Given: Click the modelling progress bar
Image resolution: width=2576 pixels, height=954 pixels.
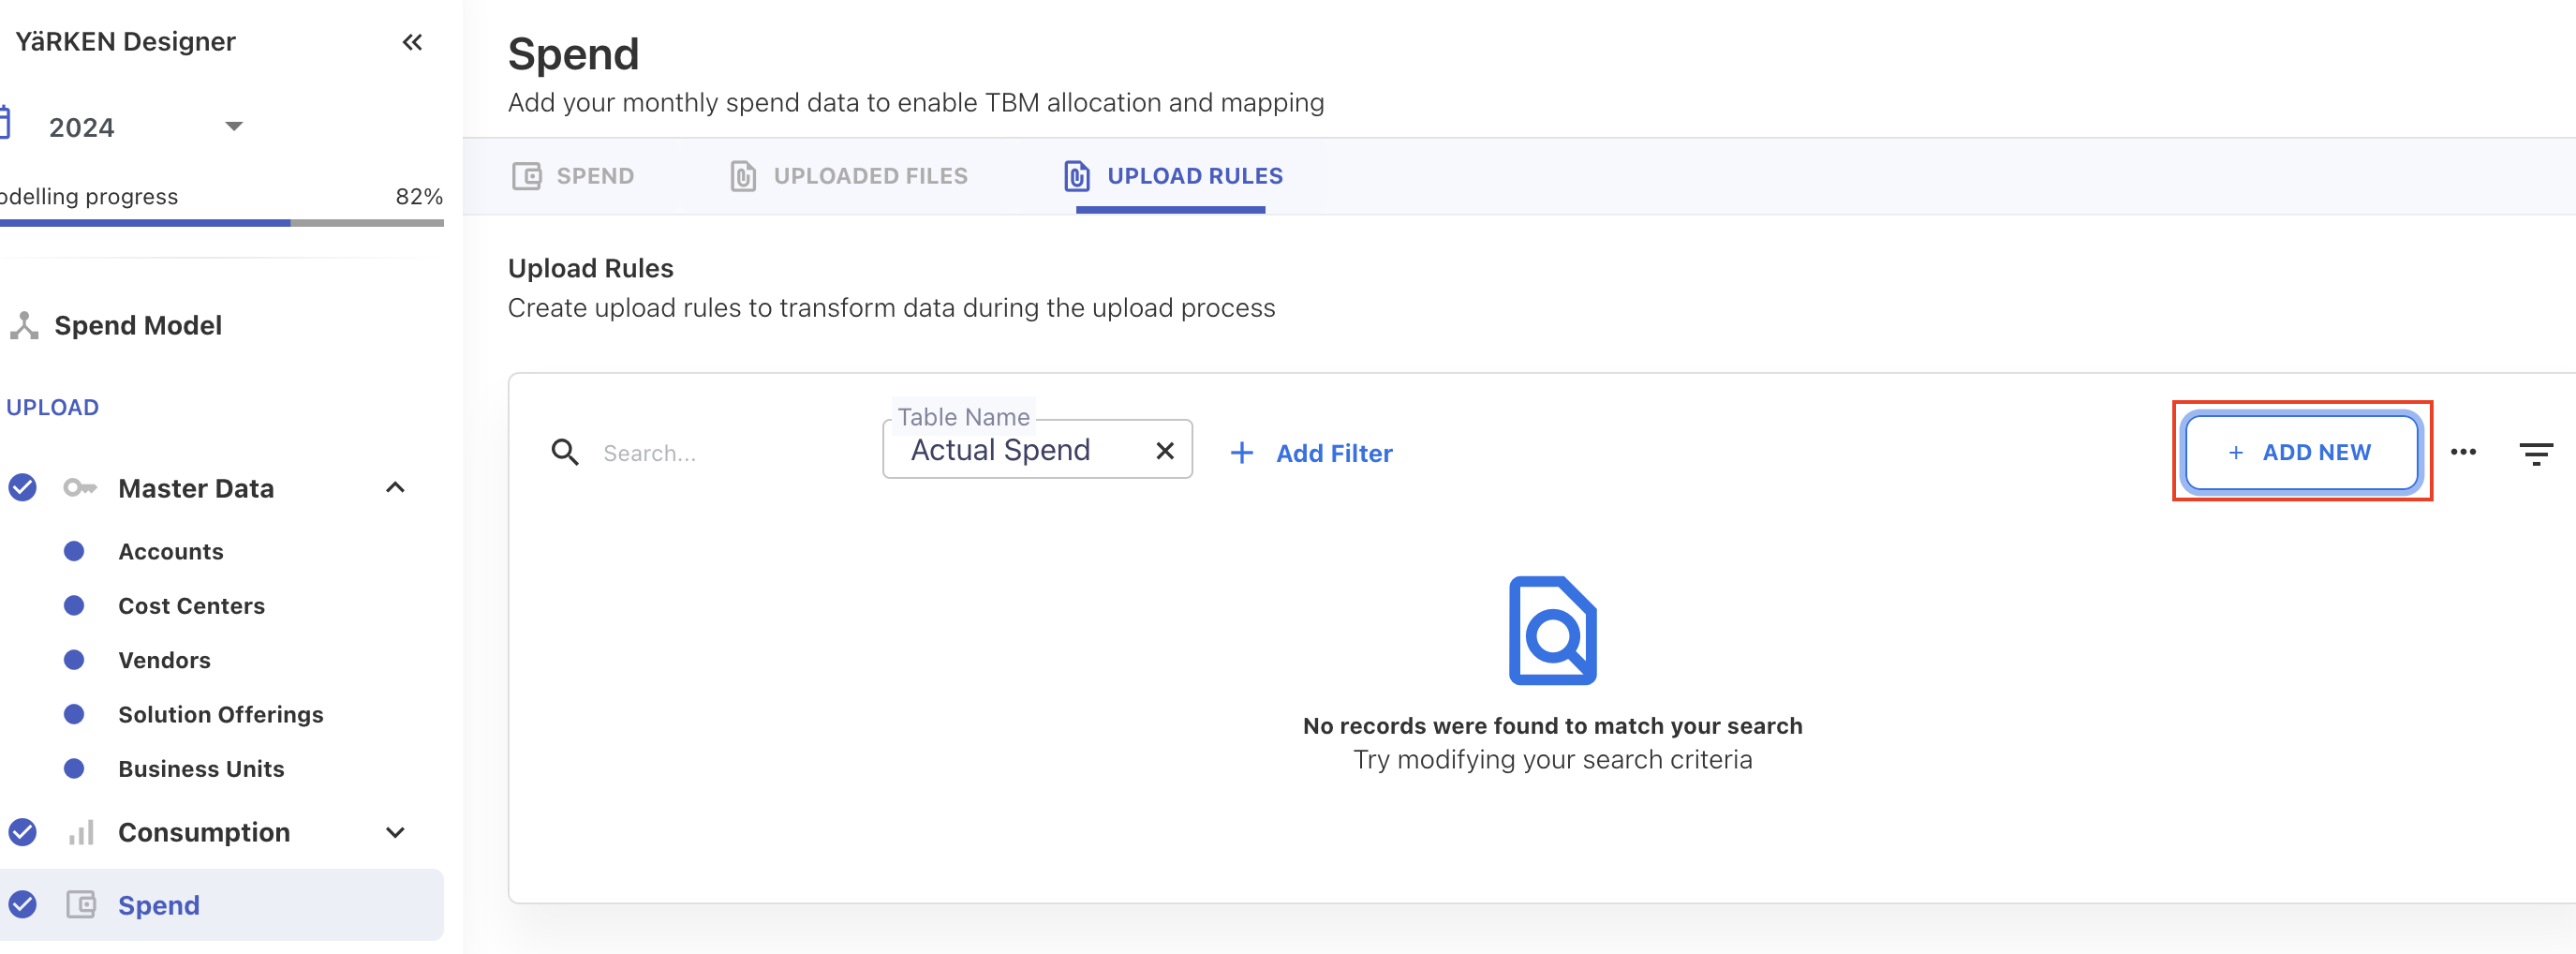Looking at the screenshot, I should [x=221, y=223].
